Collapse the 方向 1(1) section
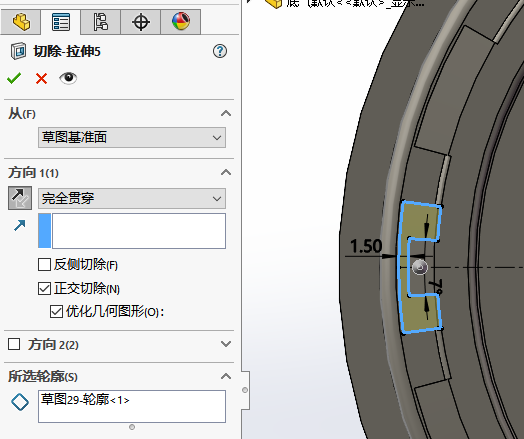 (226, 172)
